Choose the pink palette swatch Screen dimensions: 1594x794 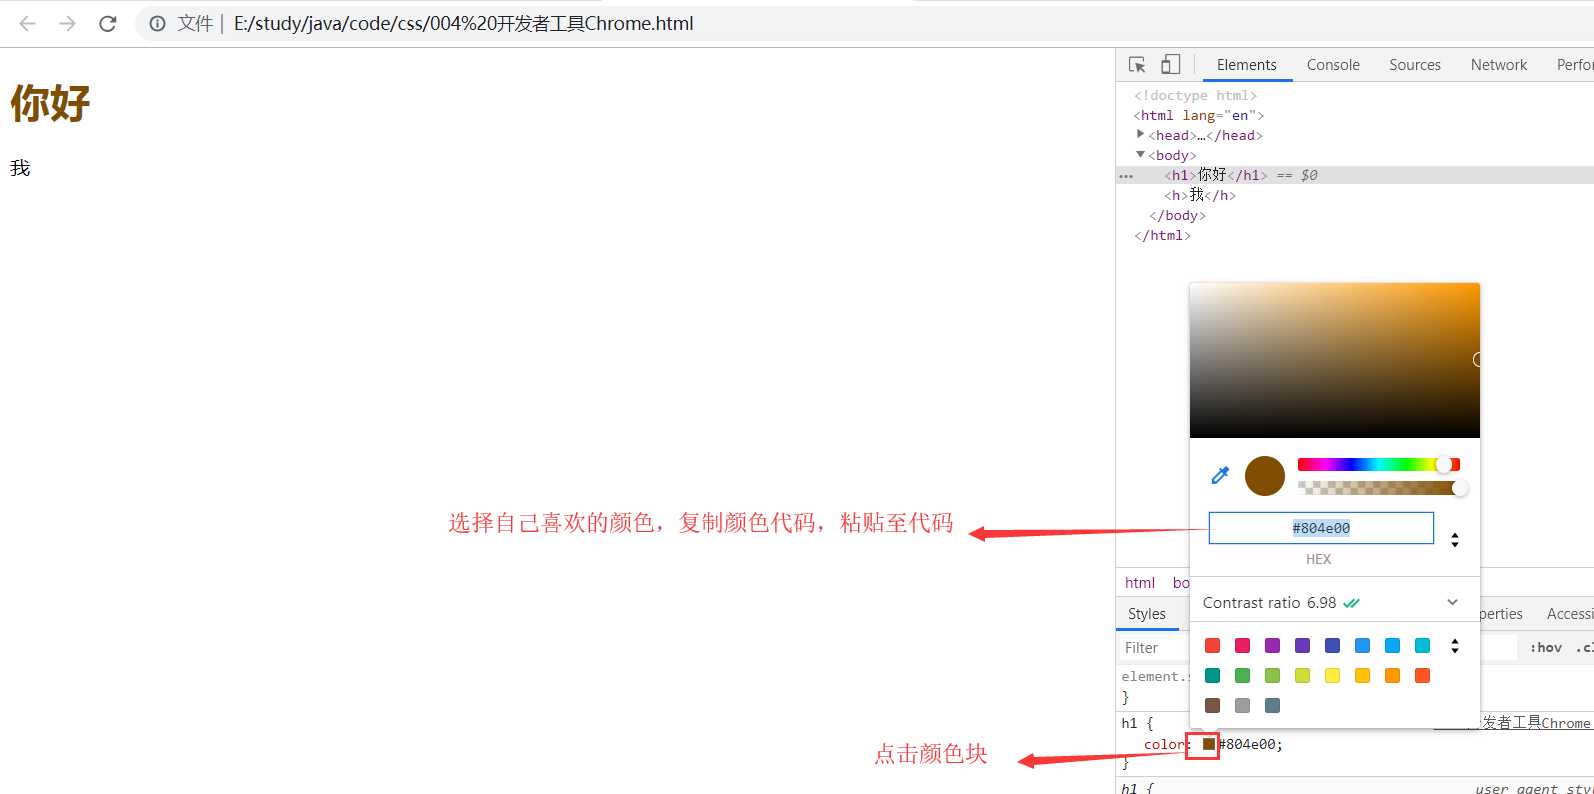click(x=1242, y=646)
